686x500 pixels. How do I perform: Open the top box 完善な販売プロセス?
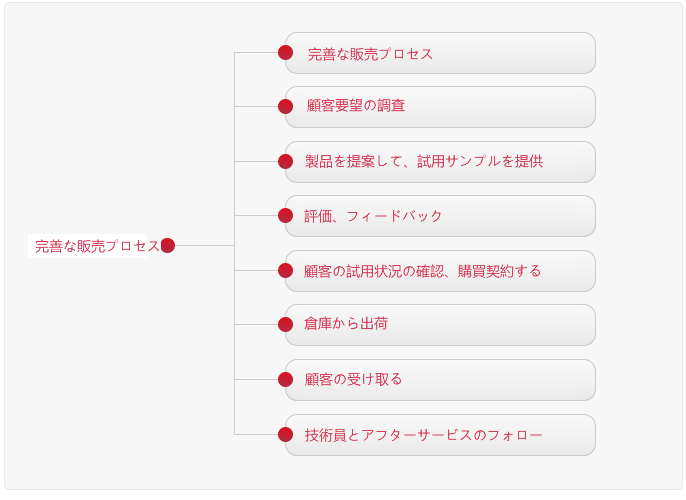click(440, 53)
